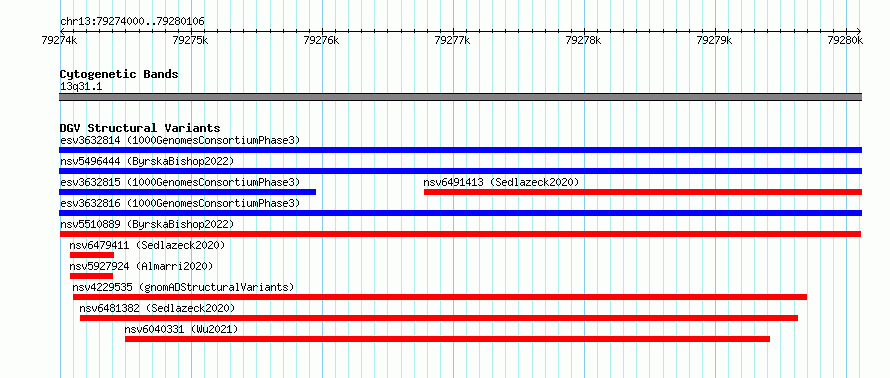Click the esv3632814 blue variant bar

click(x=460, y=150)
